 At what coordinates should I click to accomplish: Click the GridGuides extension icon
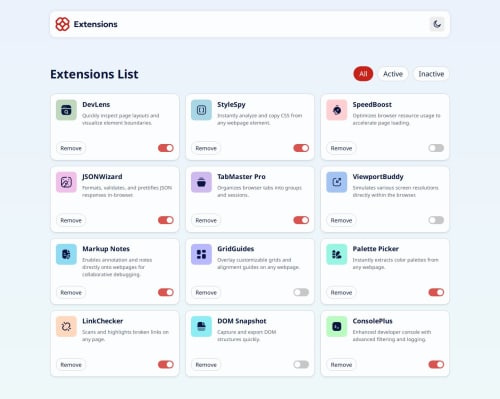(201, 254)
